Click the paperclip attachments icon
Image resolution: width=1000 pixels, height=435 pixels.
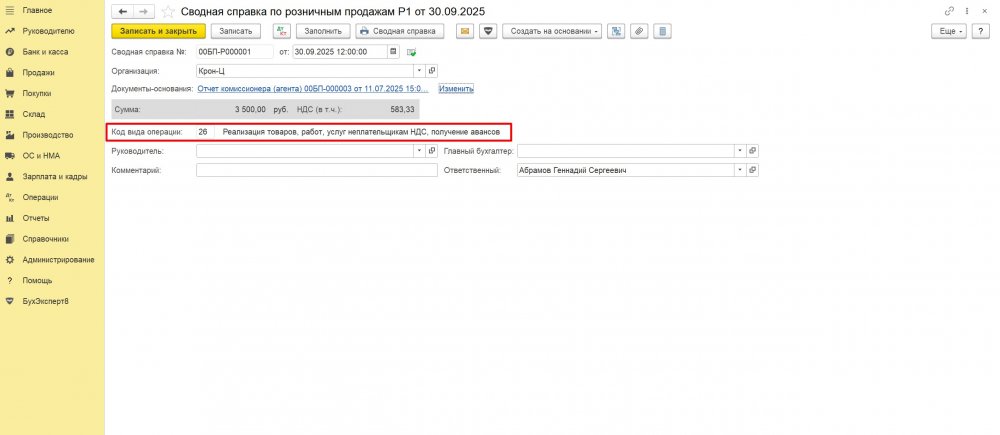click(x=639, y=31)
